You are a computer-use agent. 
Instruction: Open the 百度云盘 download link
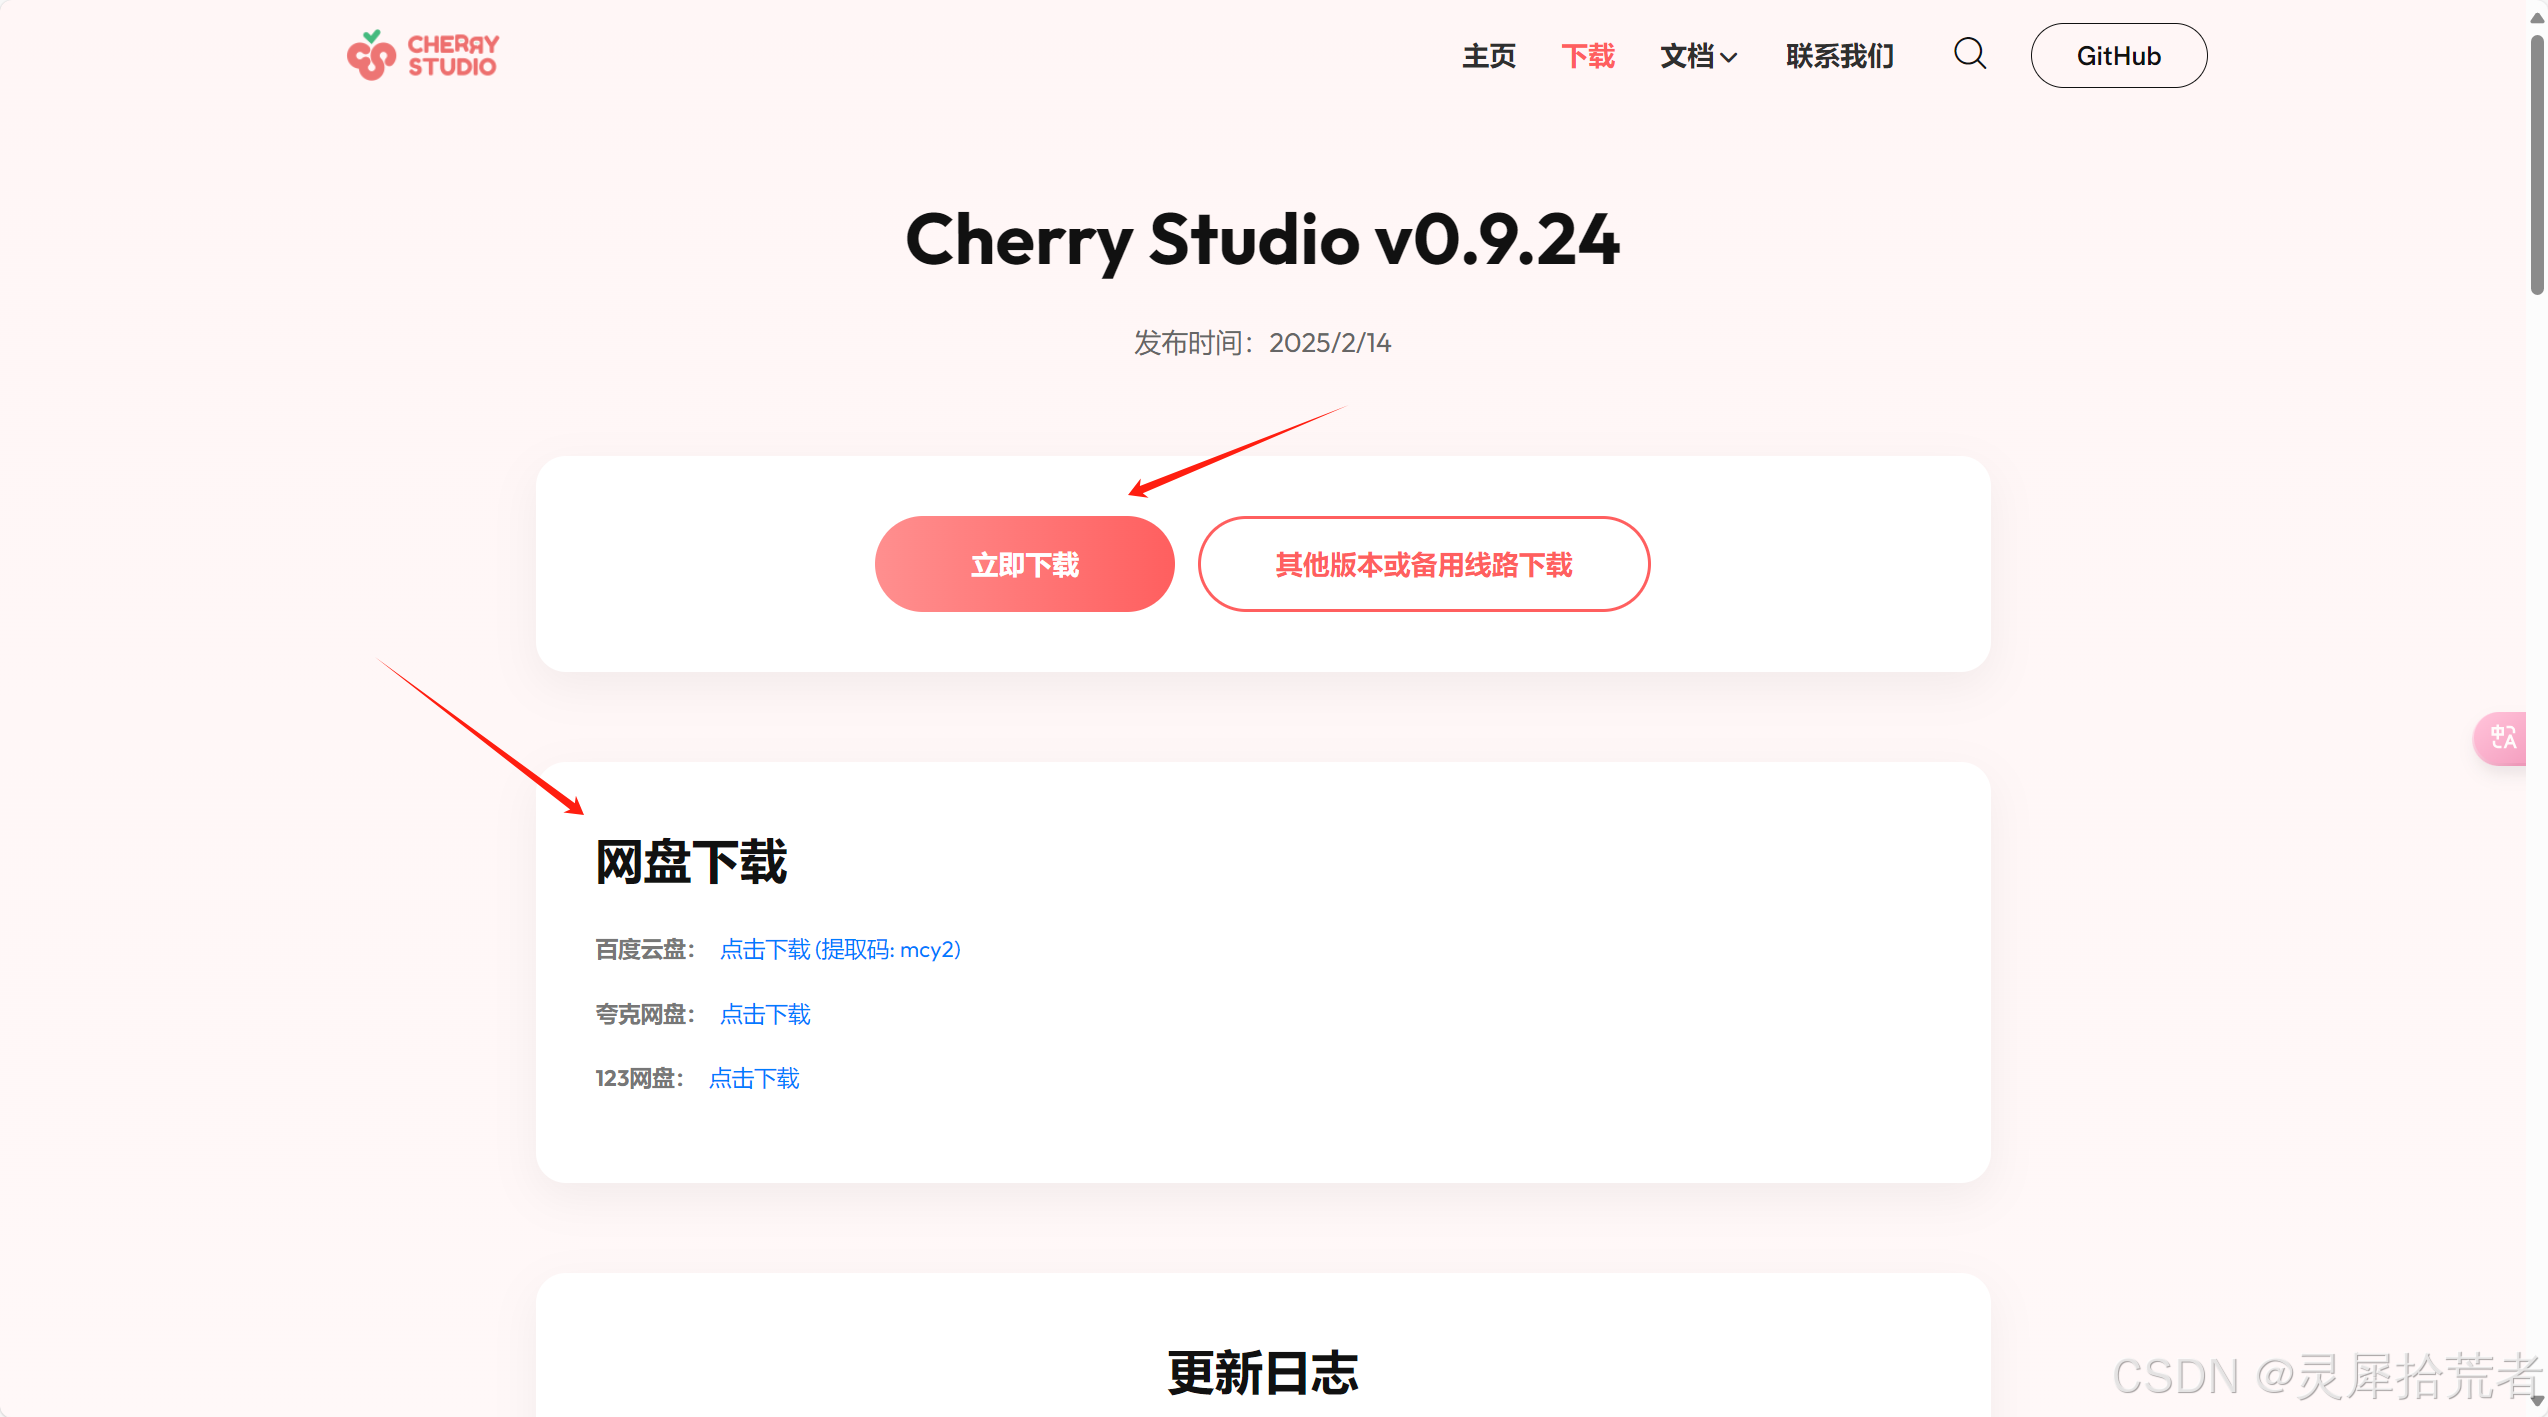840,949
